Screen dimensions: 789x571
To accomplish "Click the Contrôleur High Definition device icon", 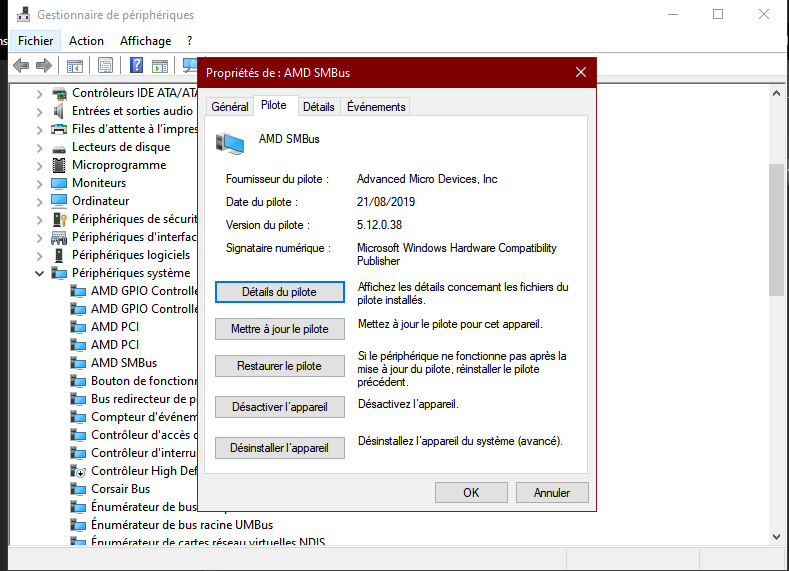I will (78, 471).
